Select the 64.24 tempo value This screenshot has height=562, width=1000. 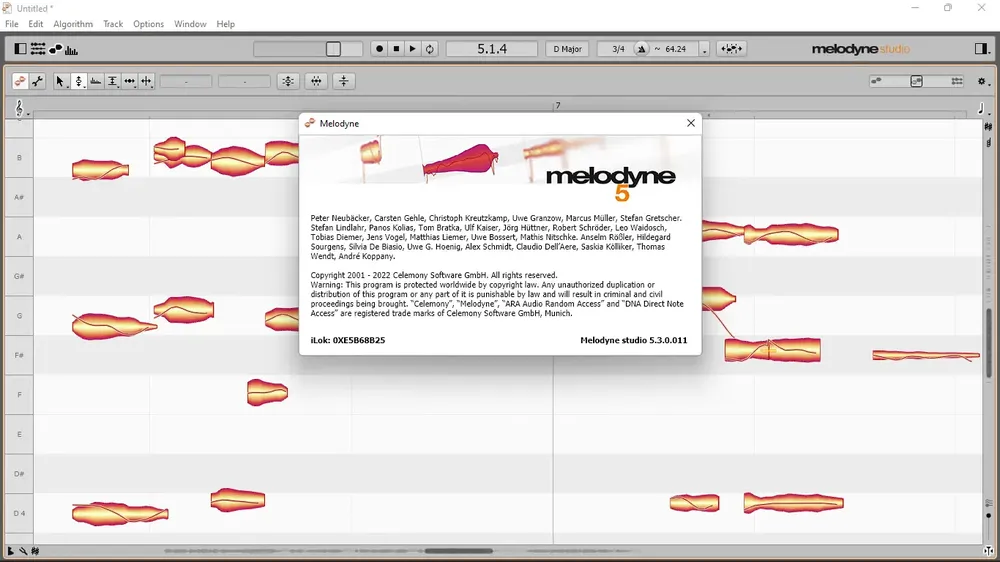coord(675,48)
